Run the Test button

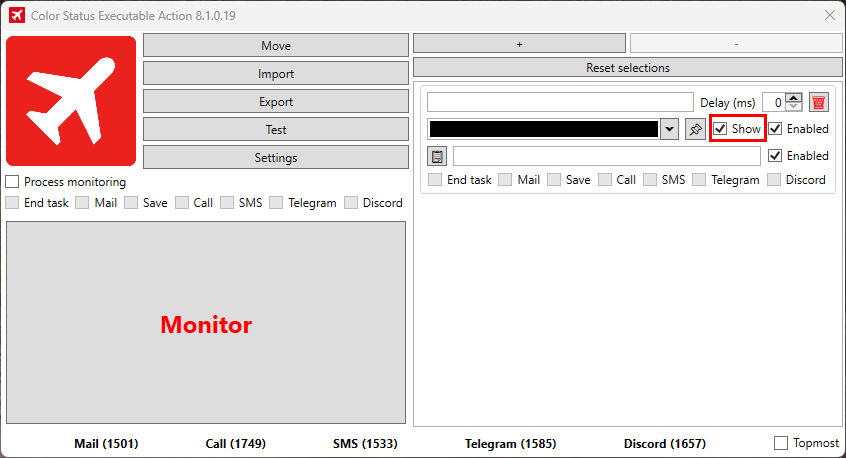276,129
